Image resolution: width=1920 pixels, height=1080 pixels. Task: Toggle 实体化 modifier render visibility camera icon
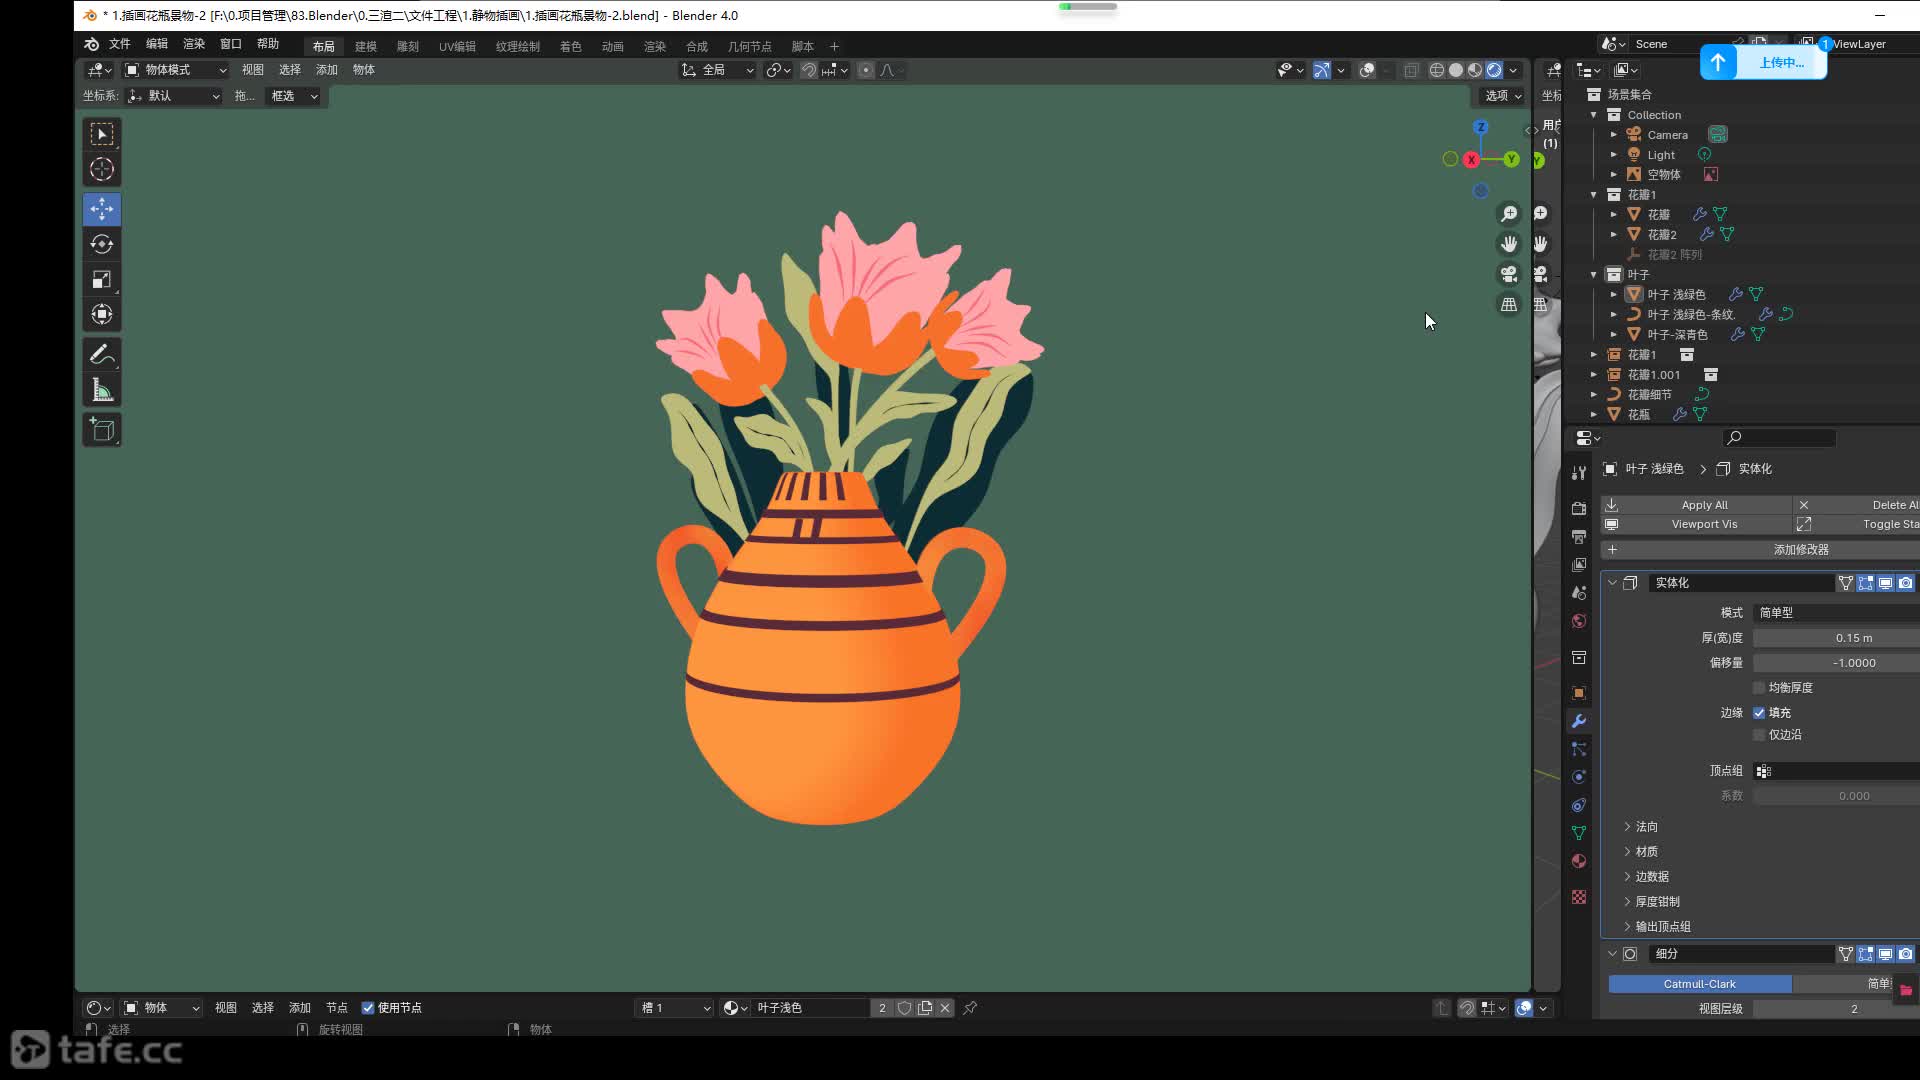[1906, 583]
